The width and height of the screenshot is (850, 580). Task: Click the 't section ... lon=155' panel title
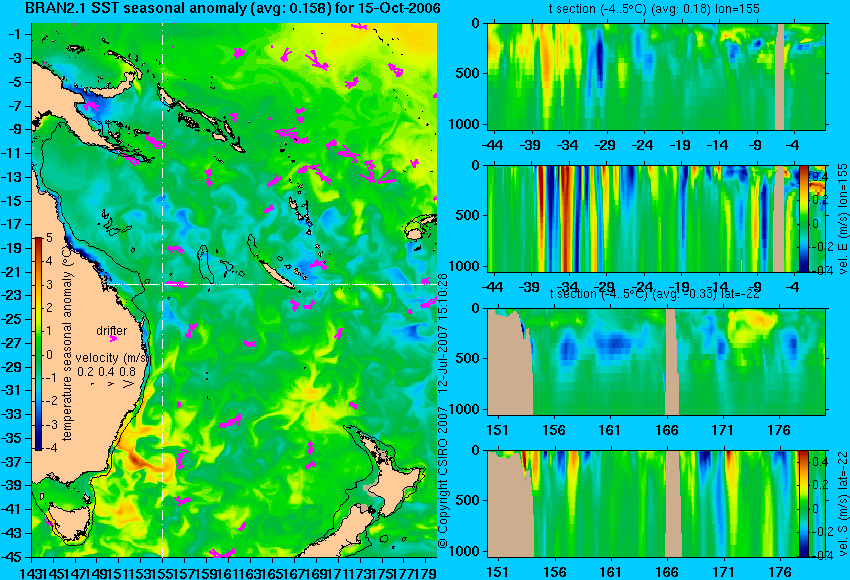click(x=654, y=9)
